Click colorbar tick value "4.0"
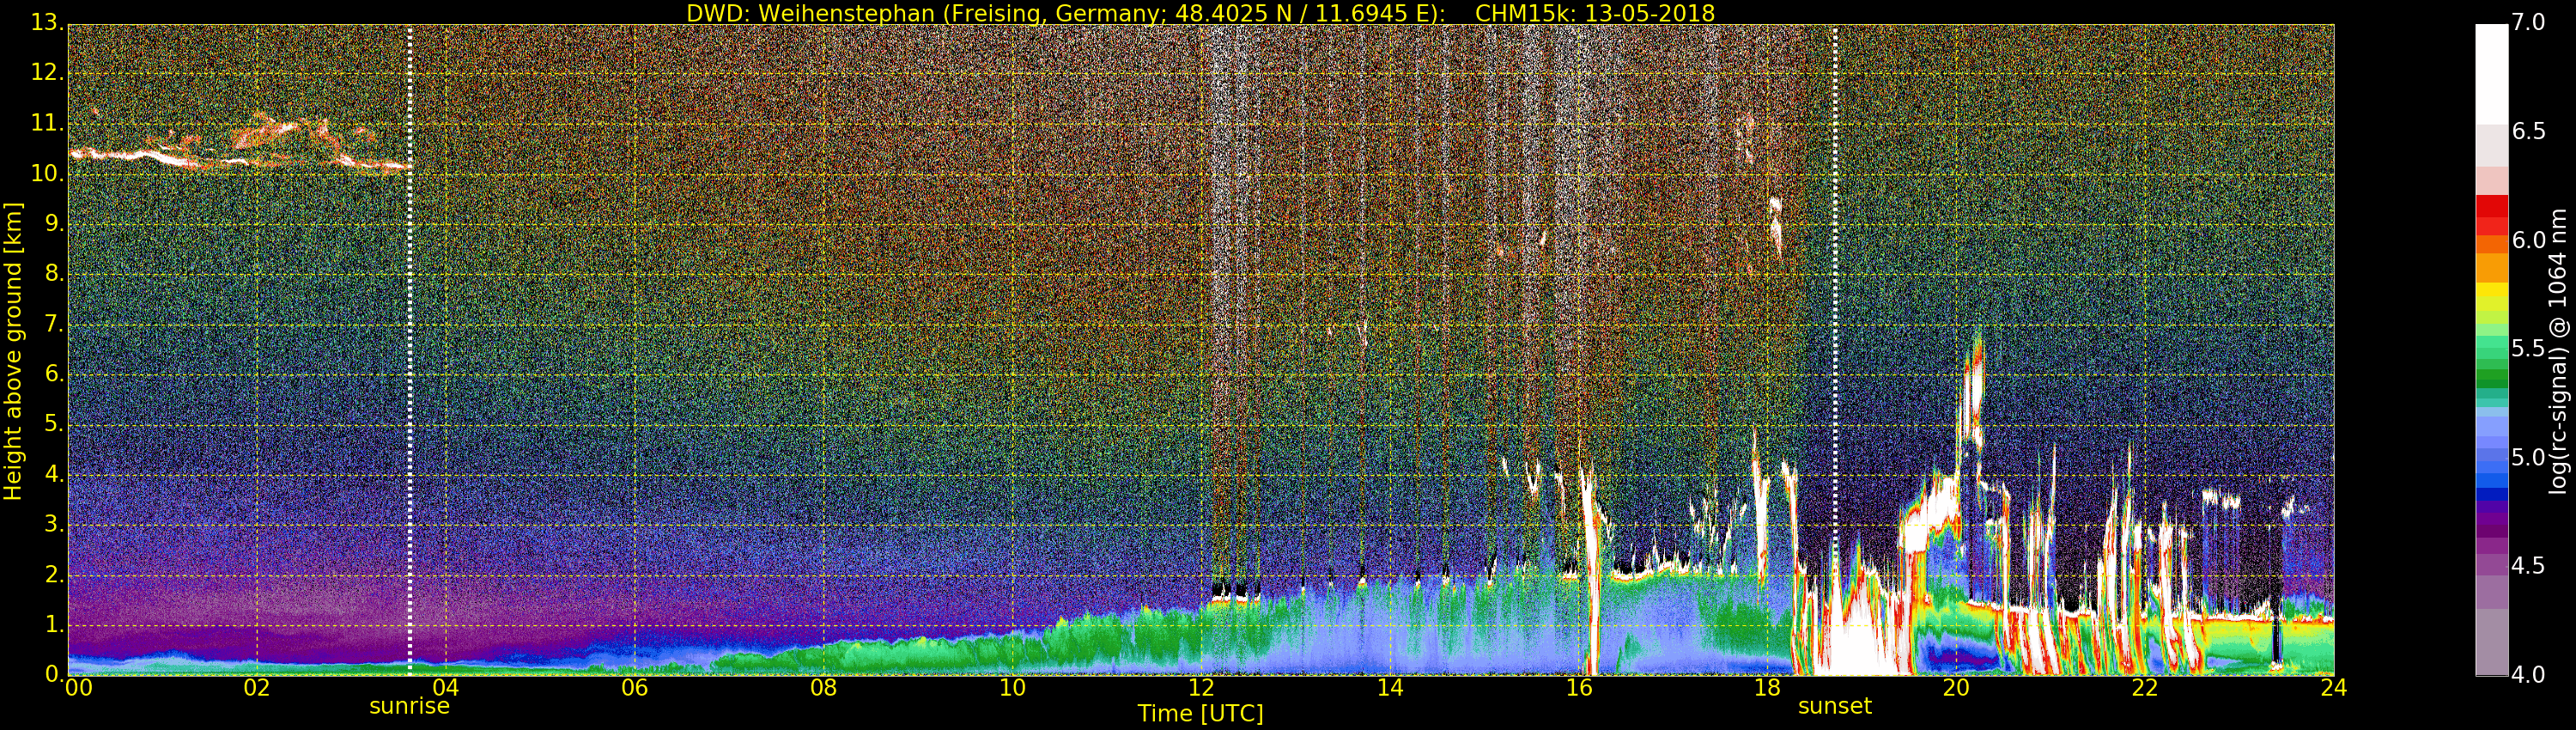 [2529, 675]
